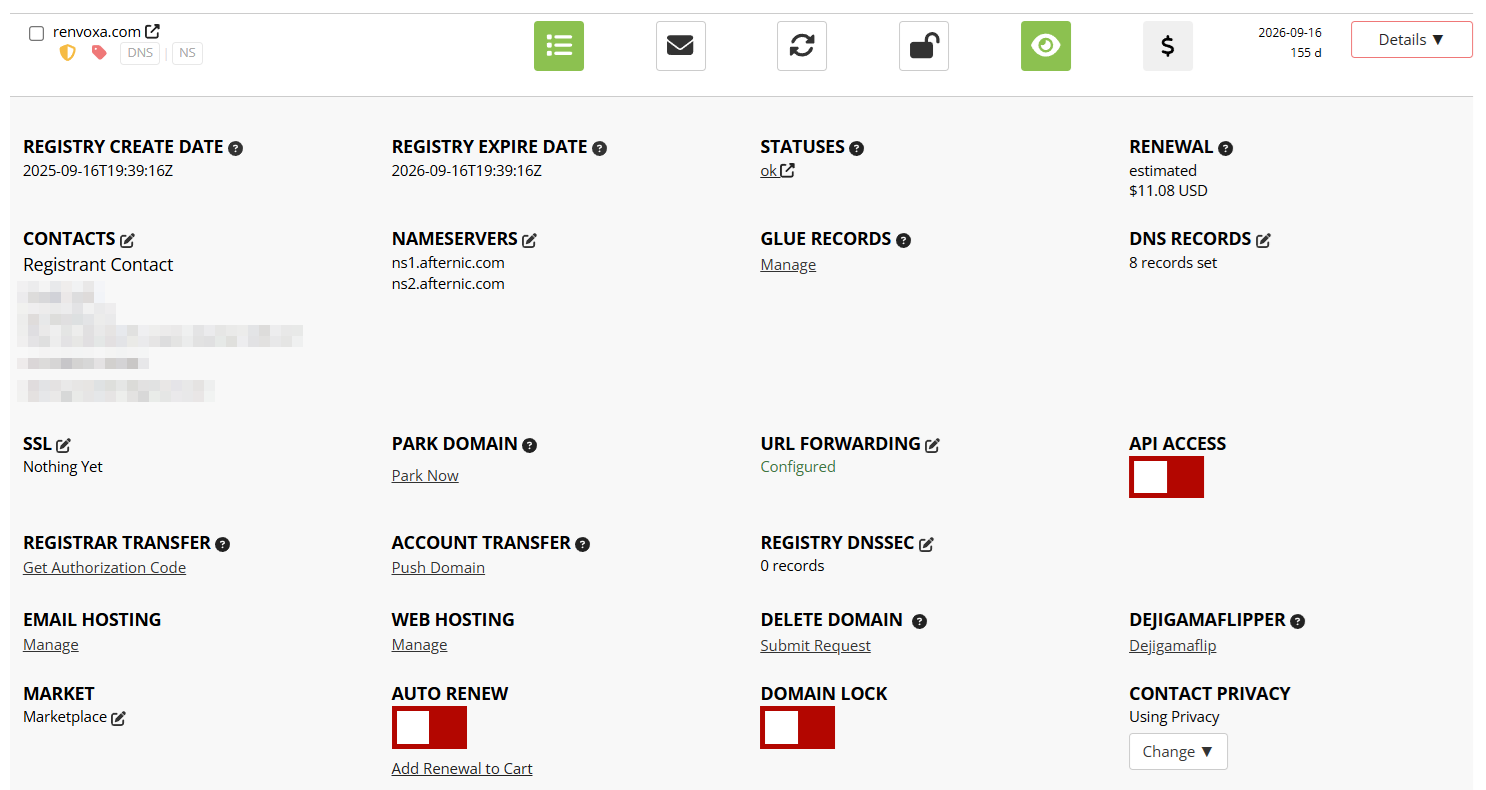Click help icon beside Account Transfer
Image resolution: width=1486 pixels, height=790 pixels.
coord(582,544)
